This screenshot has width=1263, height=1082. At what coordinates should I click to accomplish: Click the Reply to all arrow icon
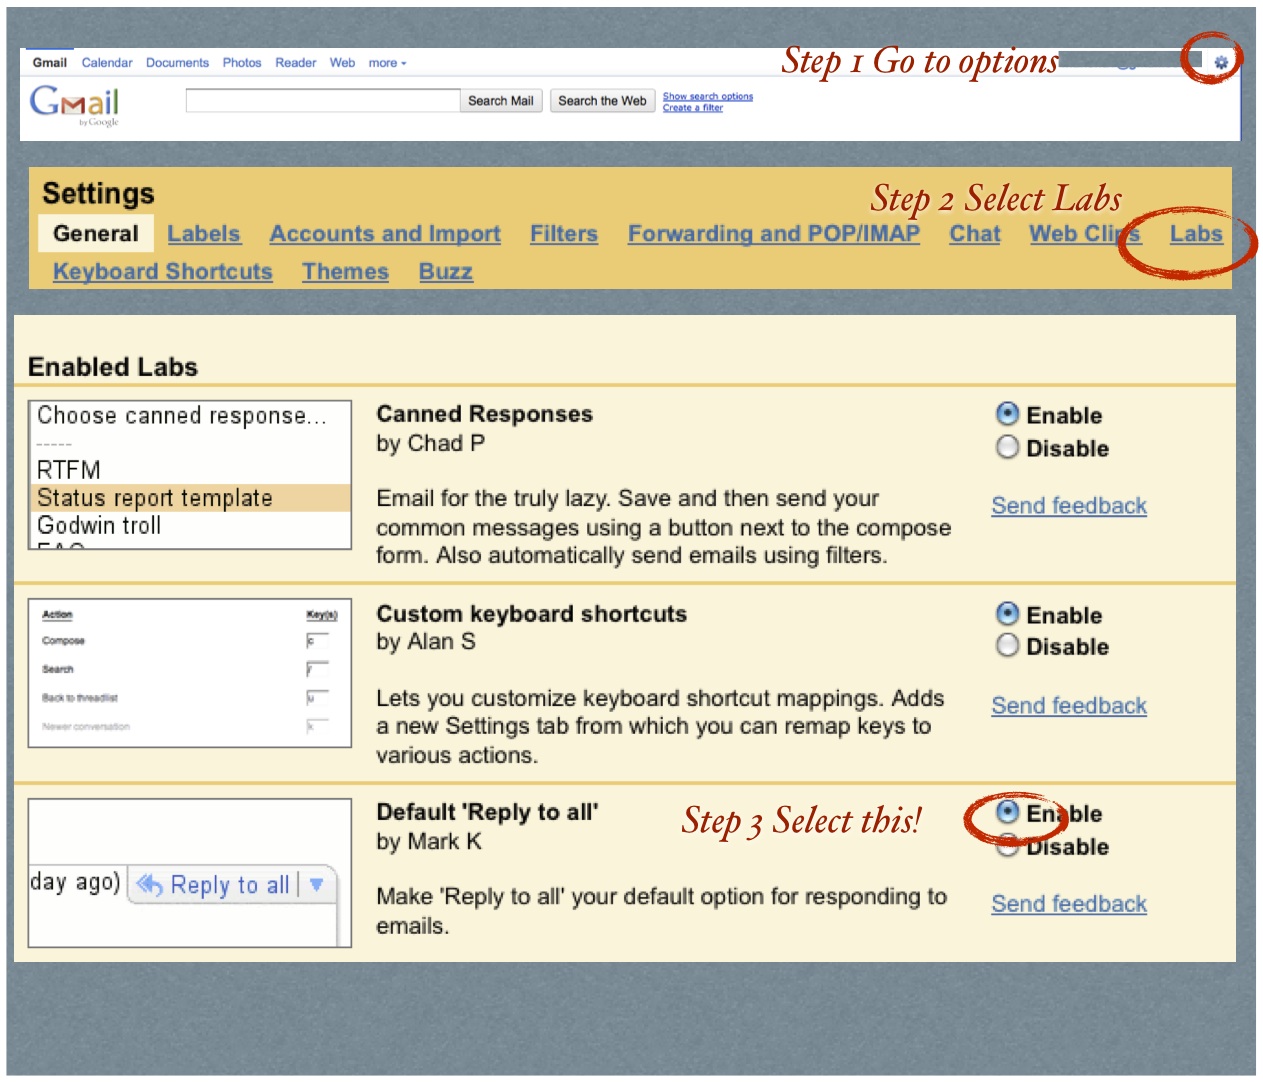(149, 885)
